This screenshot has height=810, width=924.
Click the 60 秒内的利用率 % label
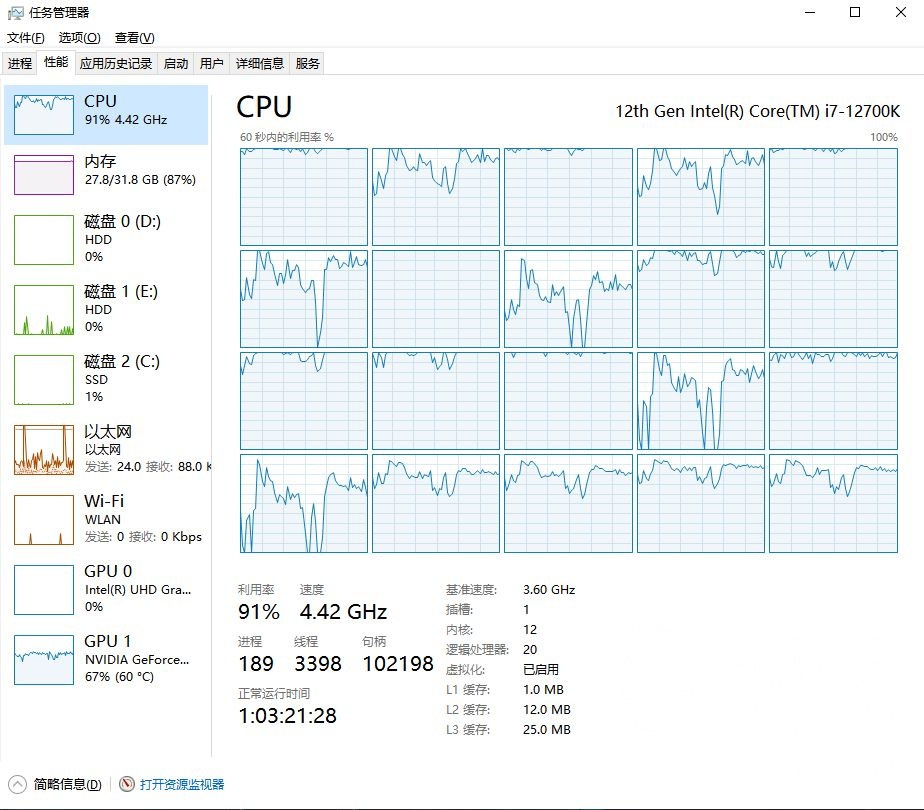[287, 137]
